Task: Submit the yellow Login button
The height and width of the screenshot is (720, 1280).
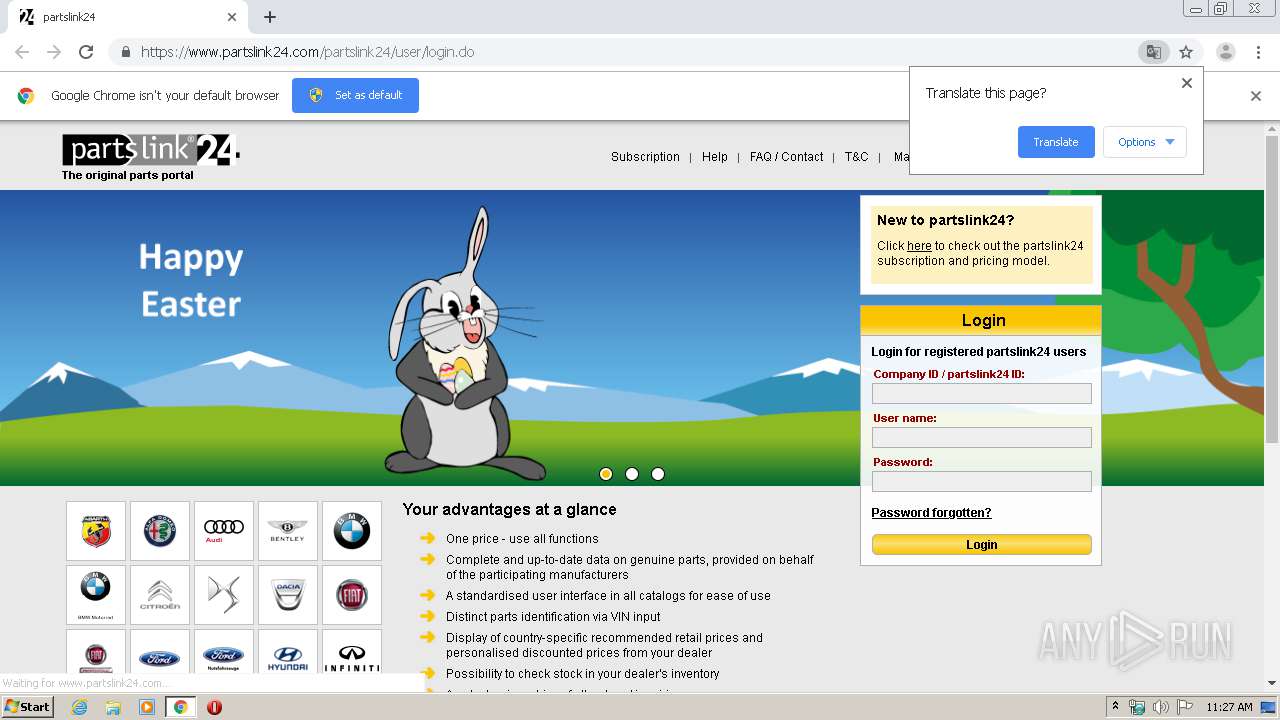Action: (x=981, y=545)
